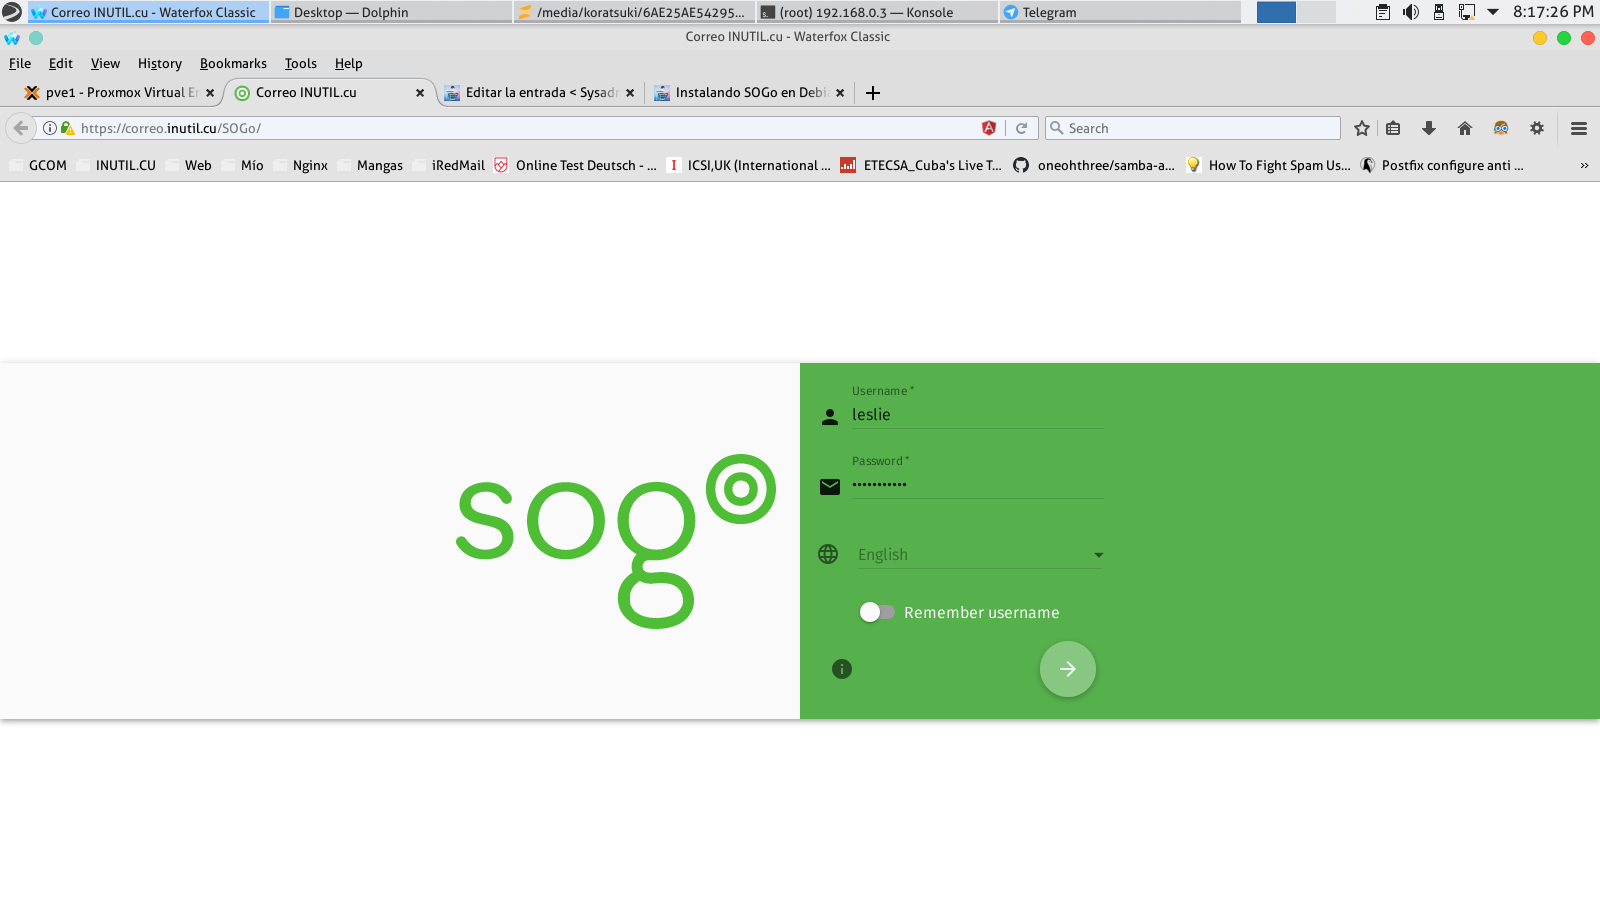This screenshot has width=1600, height=900.
Task: Switch to Telegram taskbar window
Action: click(x=1120, y=12)
